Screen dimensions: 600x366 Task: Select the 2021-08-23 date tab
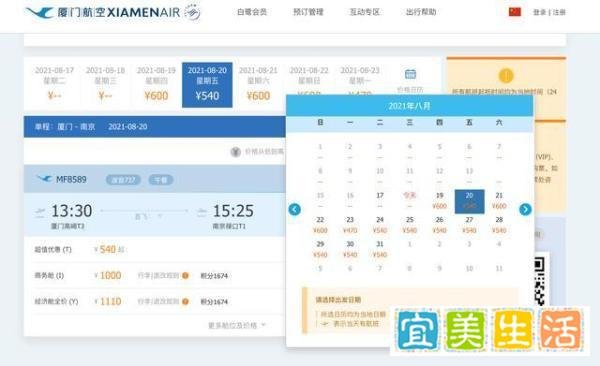click(360, 78)
